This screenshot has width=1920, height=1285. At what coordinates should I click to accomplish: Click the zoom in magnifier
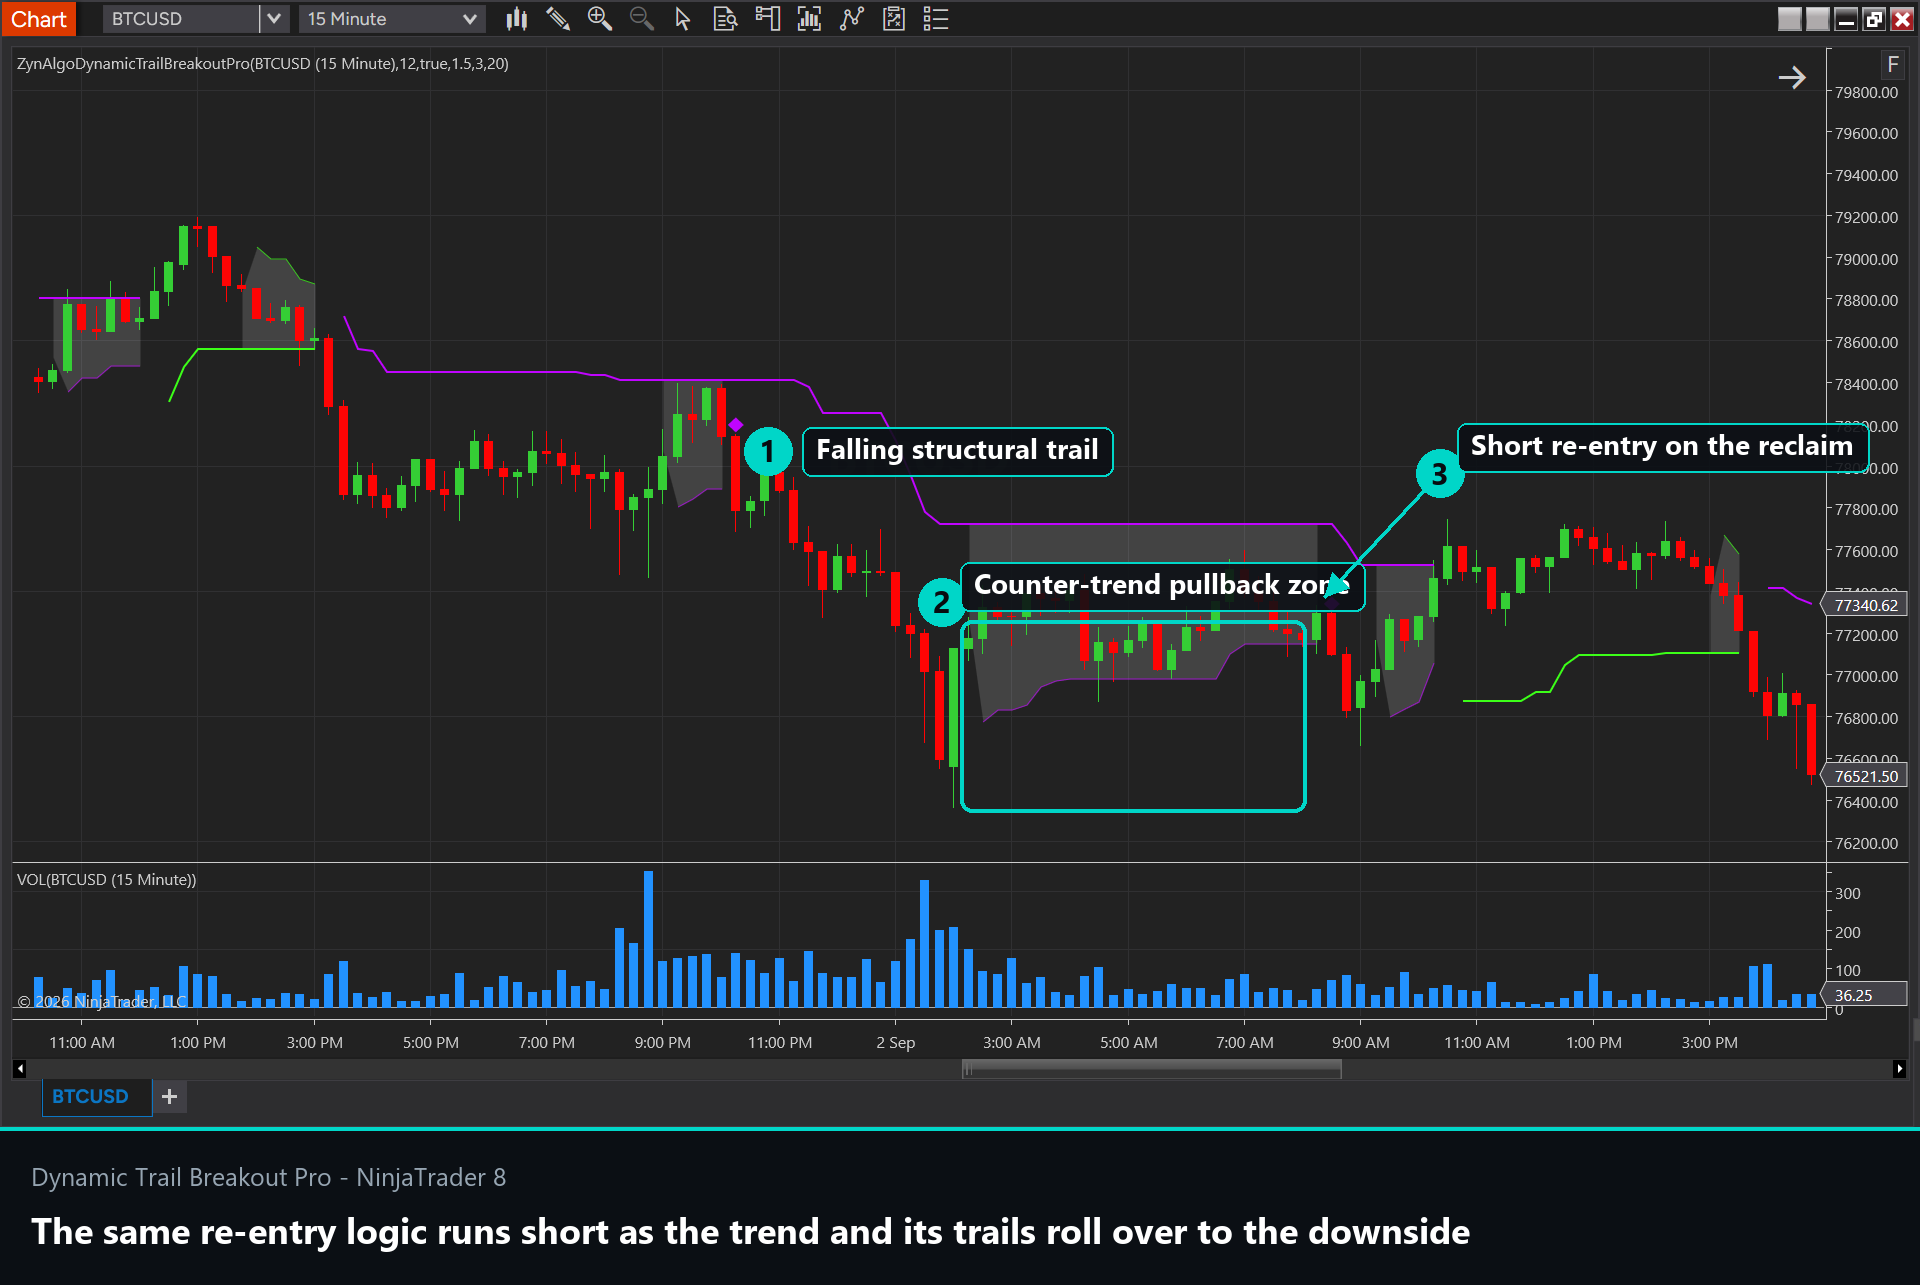tap(600, 19)
